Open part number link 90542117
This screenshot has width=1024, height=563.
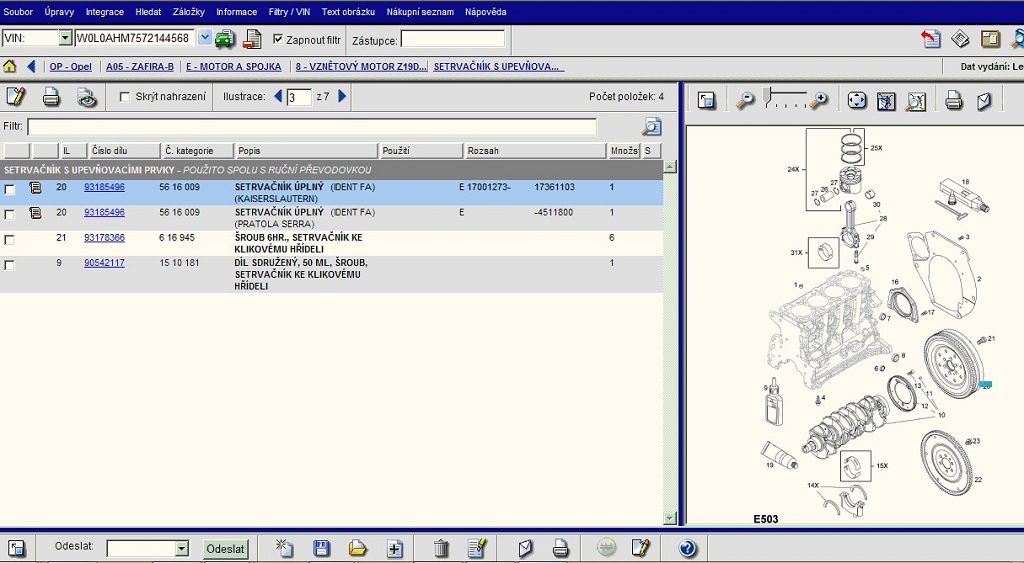(104, 263)
